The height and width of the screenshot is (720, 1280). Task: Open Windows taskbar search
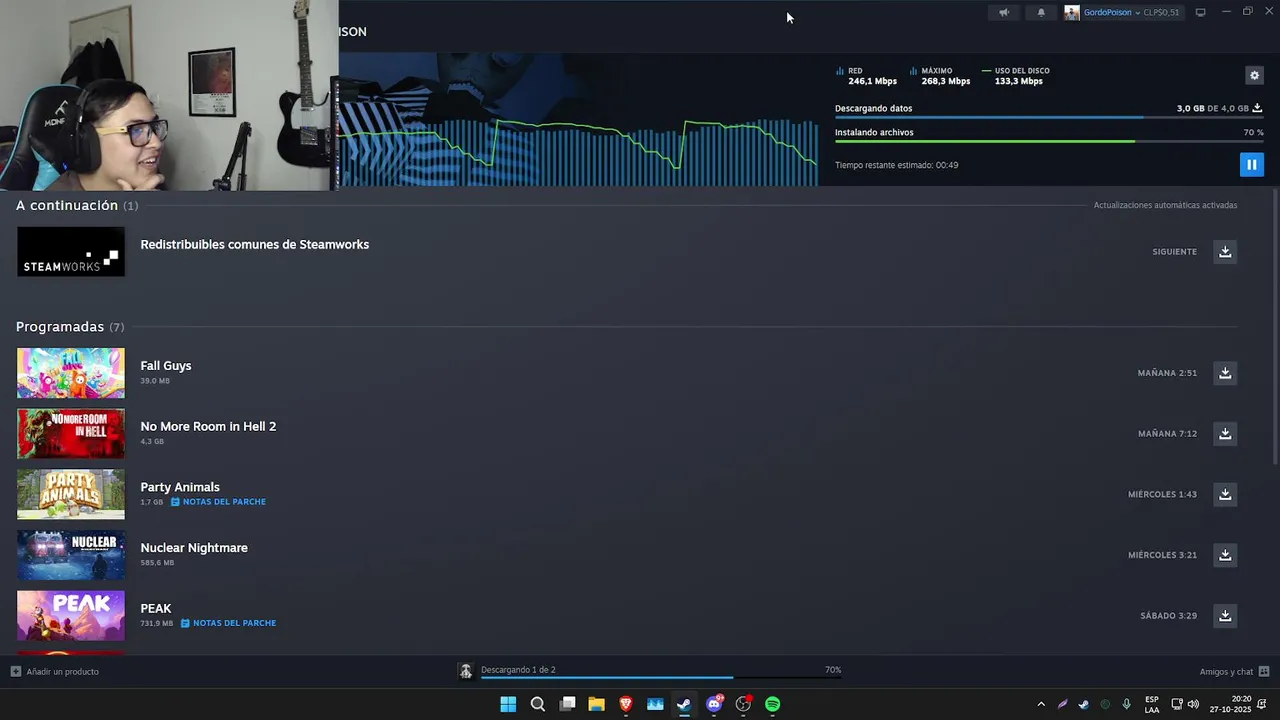tap(537, 704)
